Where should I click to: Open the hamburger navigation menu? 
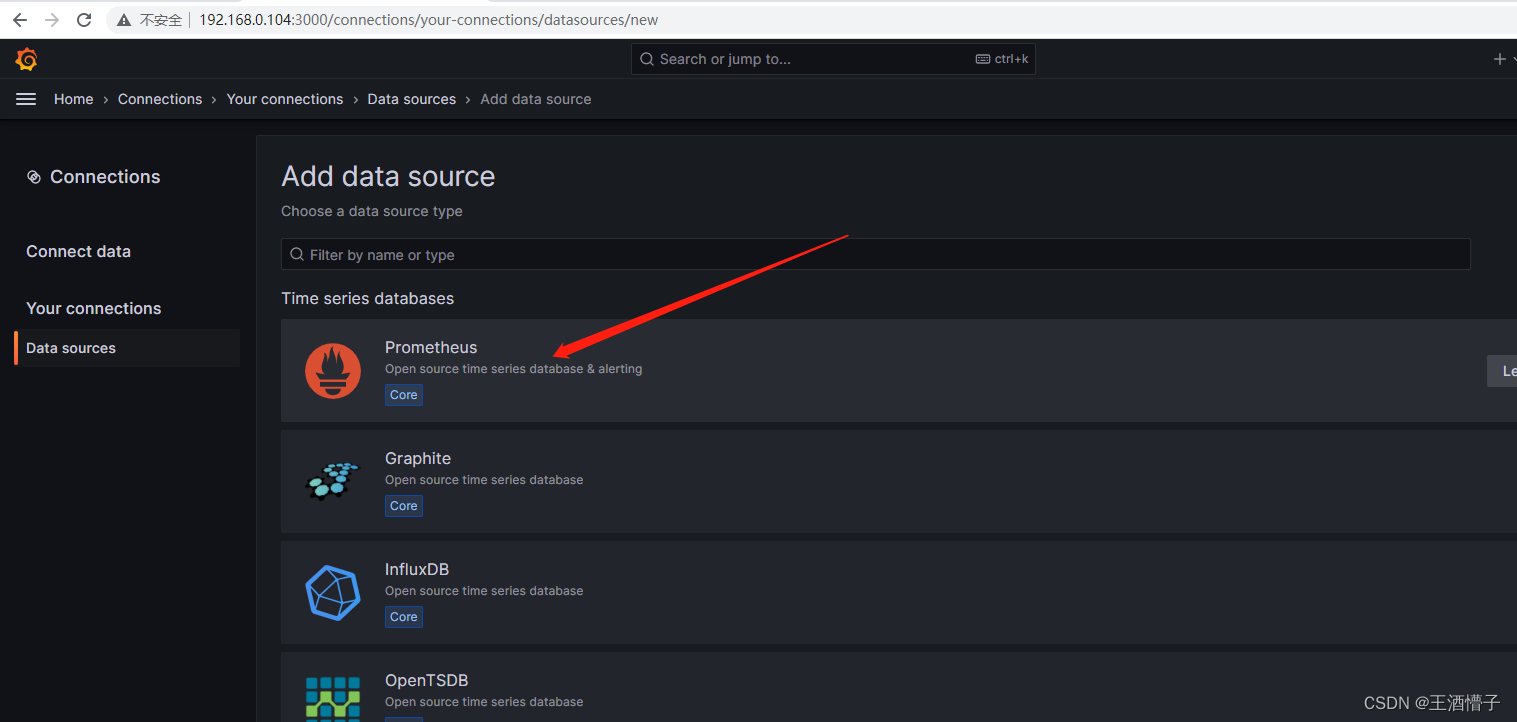point(26,99)
